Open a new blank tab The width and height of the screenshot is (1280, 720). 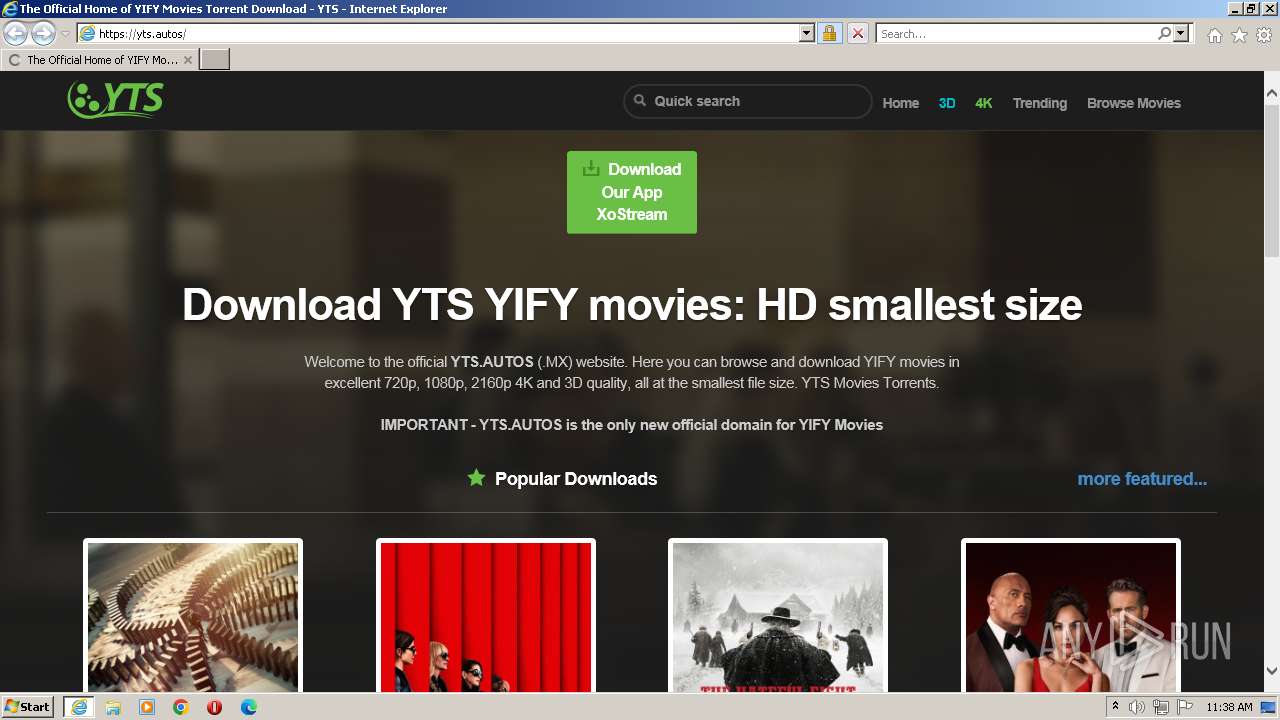[215, 60]
